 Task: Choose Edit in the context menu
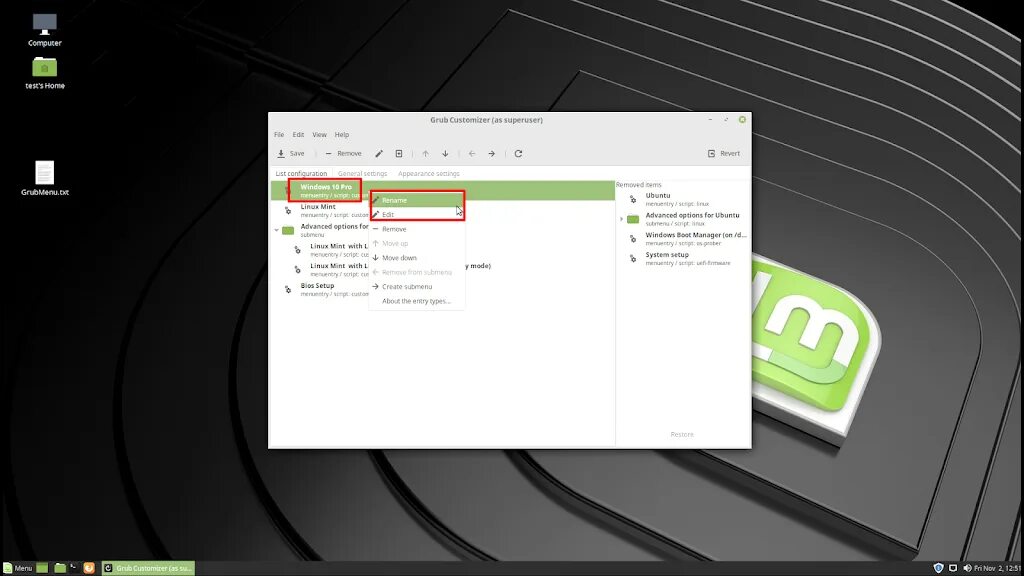(417, 214)
